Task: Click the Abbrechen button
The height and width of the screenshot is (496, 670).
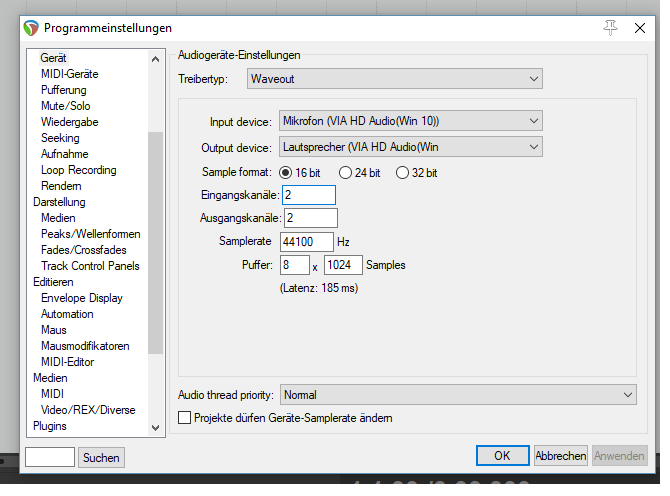Action: (x=561, y=456)
